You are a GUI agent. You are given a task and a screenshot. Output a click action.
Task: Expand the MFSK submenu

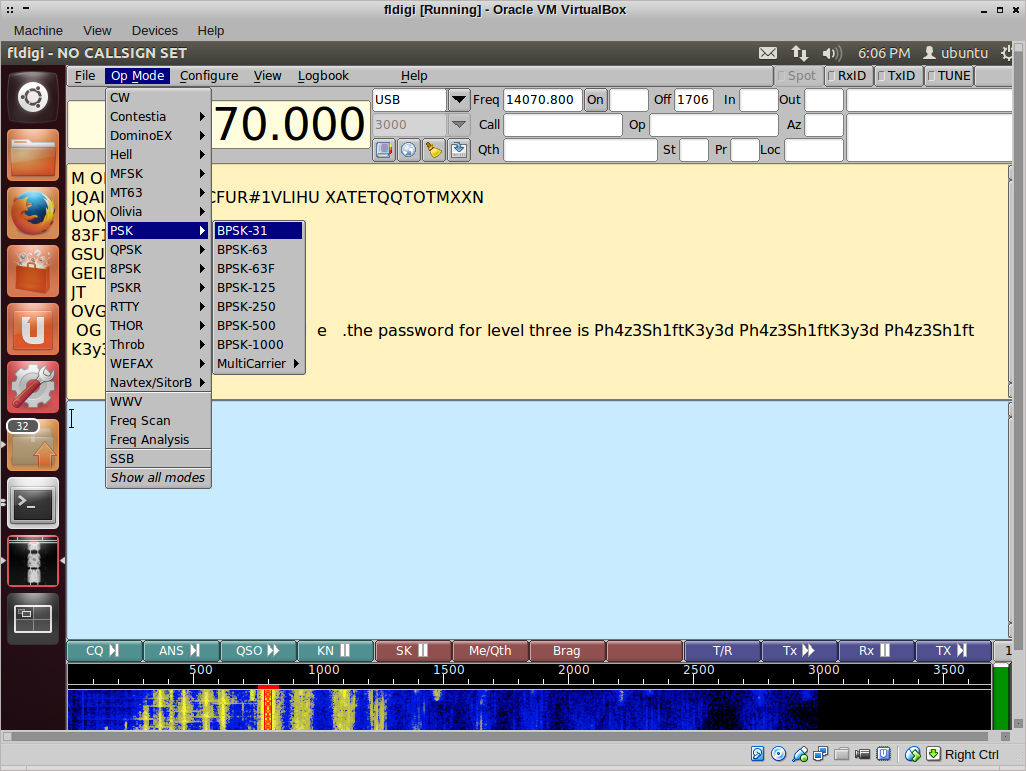pos(158,173)
